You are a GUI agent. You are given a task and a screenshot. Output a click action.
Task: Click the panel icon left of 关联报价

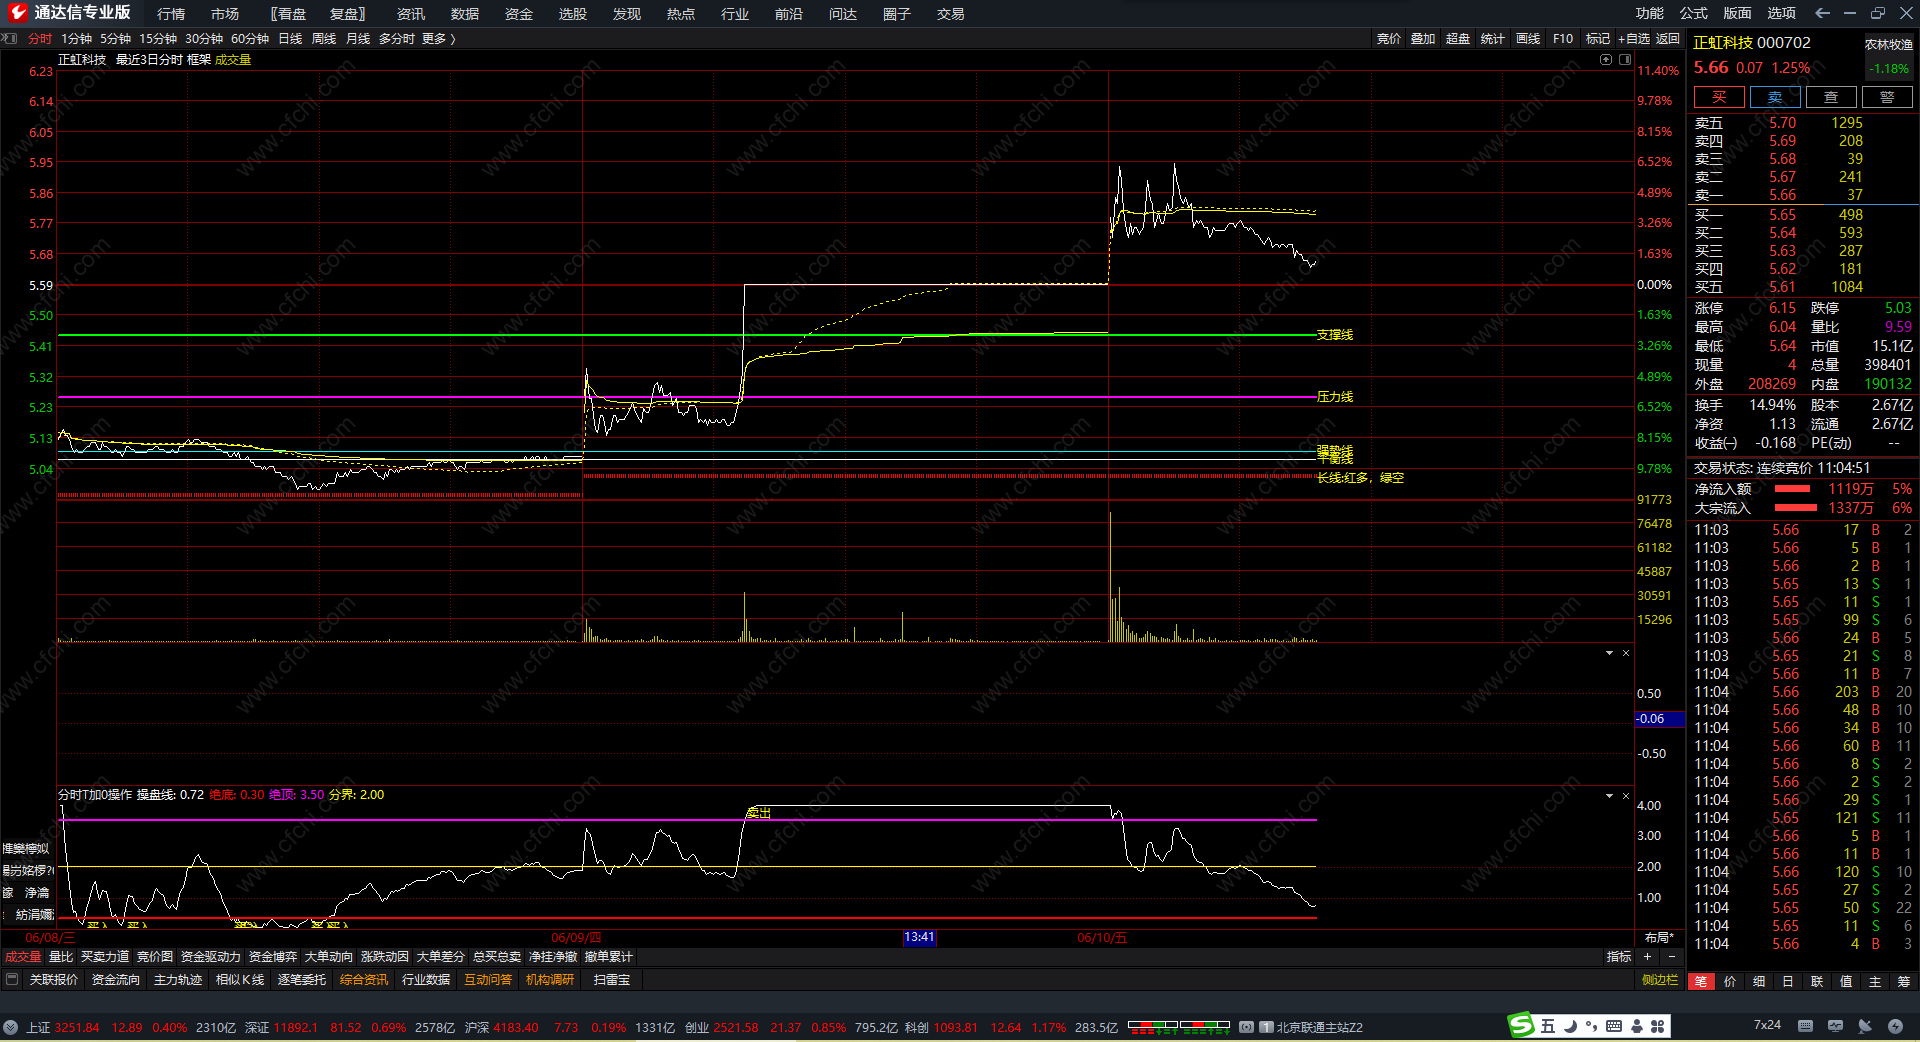coord(12,980)
